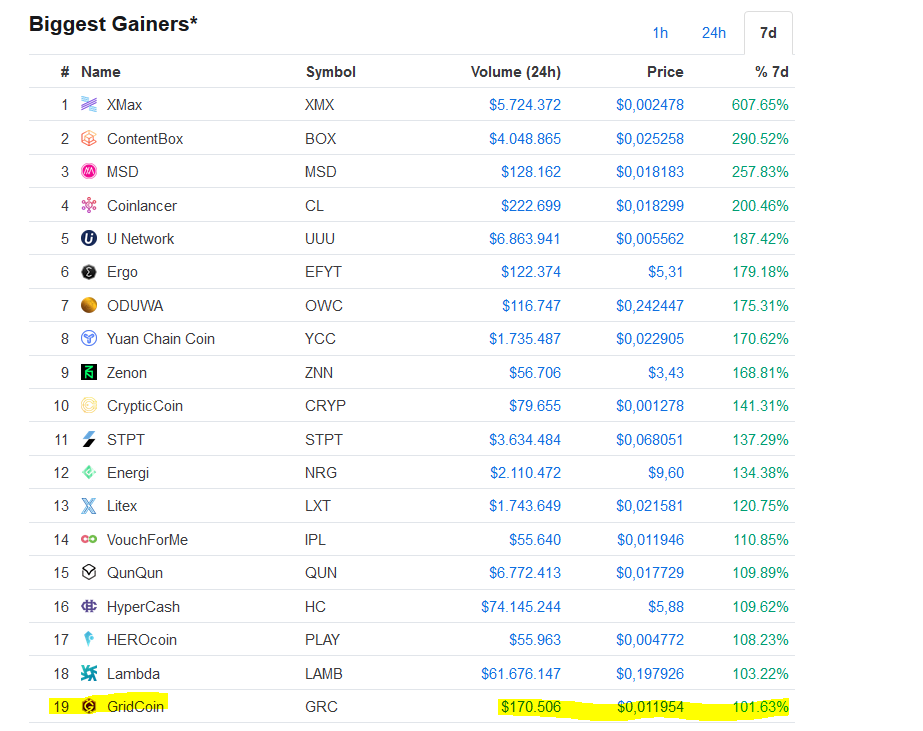This screenshot has height=731, width=923.
Task: Click the green Zenon logo icon
Action: (x=89, y=372)
